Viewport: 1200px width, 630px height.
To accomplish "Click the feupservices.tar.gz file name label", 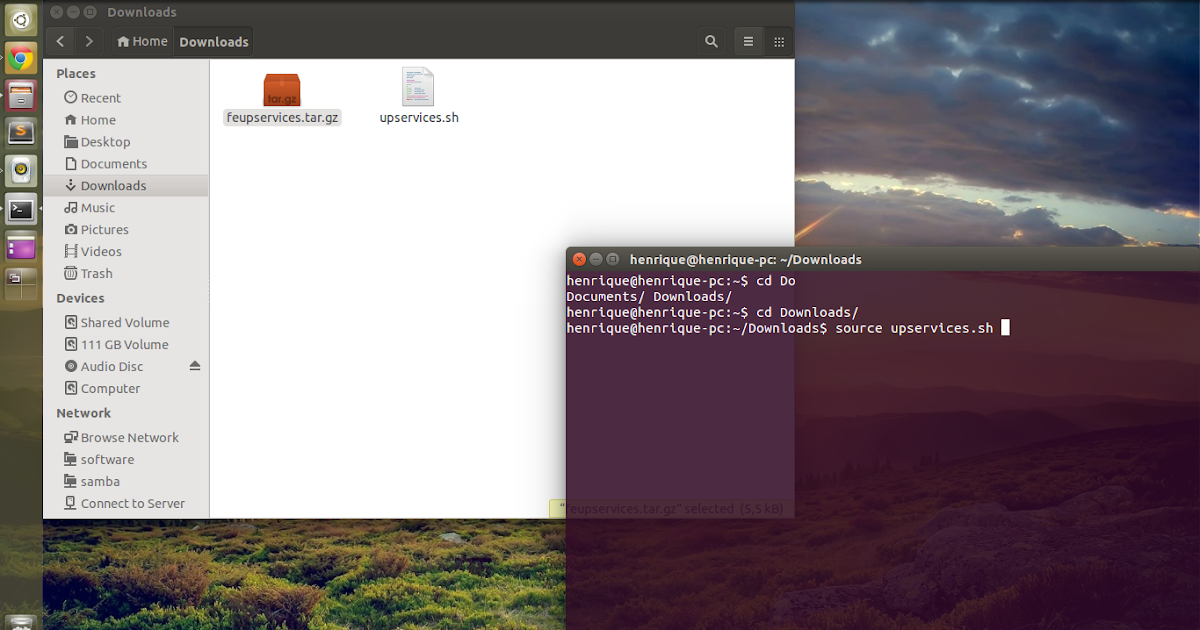I will (283, 118).
